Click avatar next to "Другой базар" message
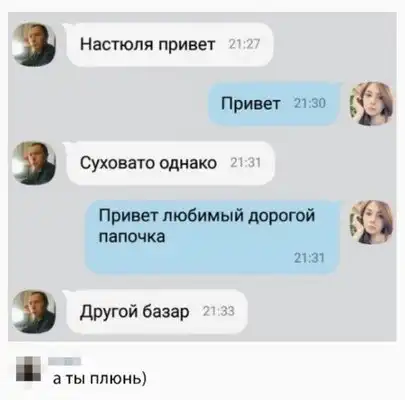 point(34,312)
